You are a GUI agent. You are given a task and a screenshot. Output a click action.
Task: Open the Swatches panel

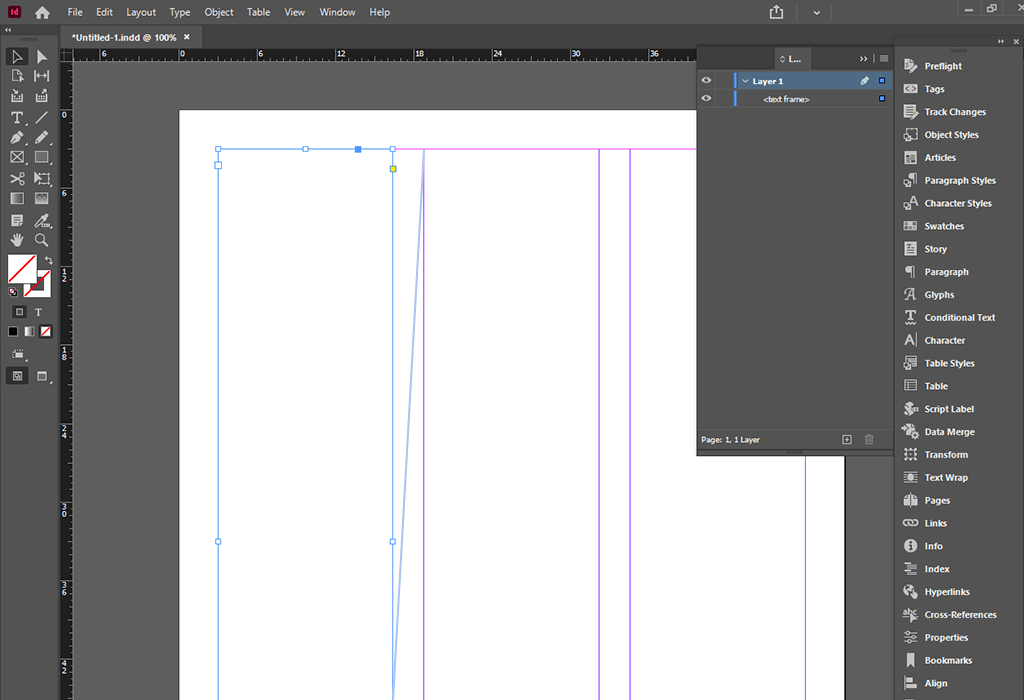click(x=943, y=226)
